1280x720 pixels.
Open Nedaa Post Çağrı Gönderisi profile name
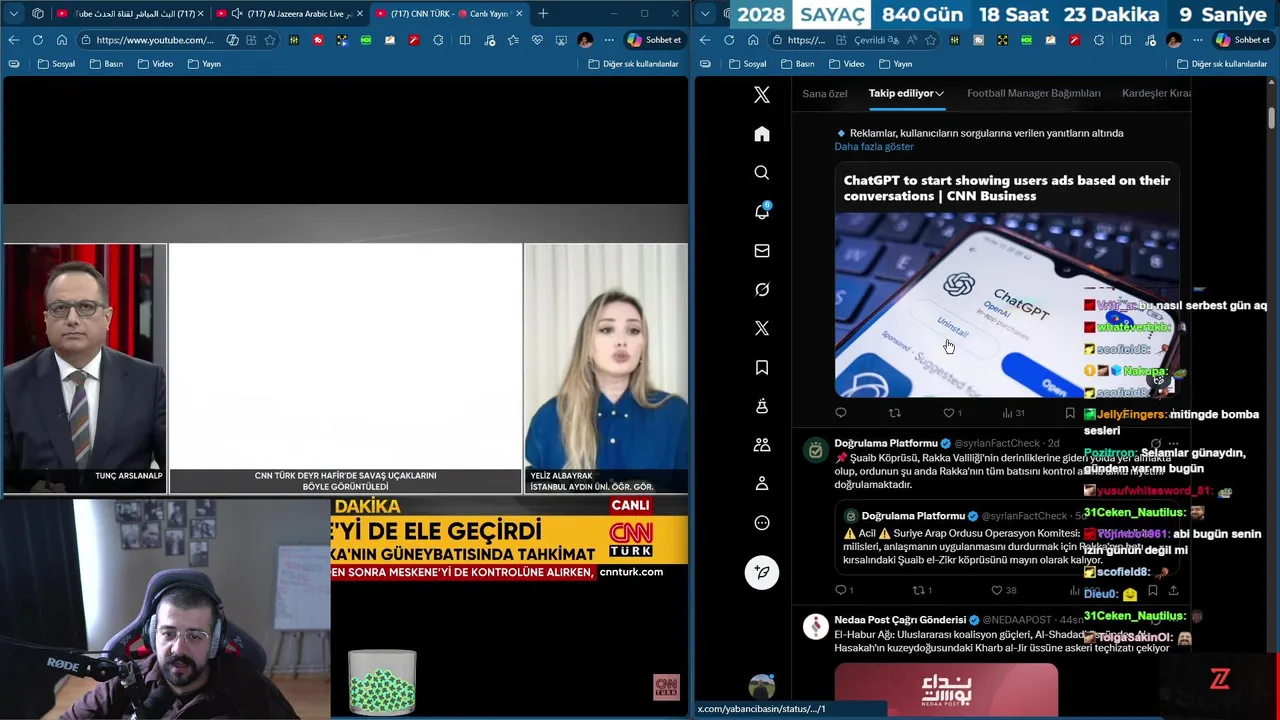tap(900, 620)
